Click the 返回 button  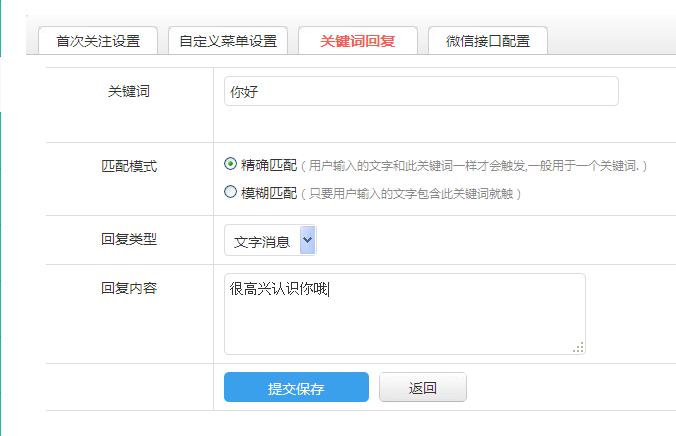point(423,388)
